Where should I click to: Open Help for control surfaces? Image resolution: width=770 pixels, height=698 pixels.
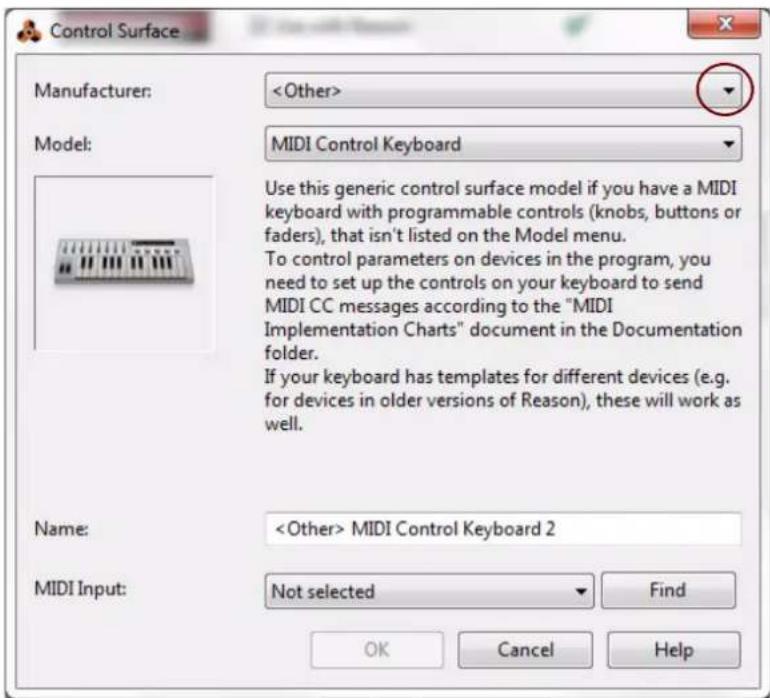point(674,649)
